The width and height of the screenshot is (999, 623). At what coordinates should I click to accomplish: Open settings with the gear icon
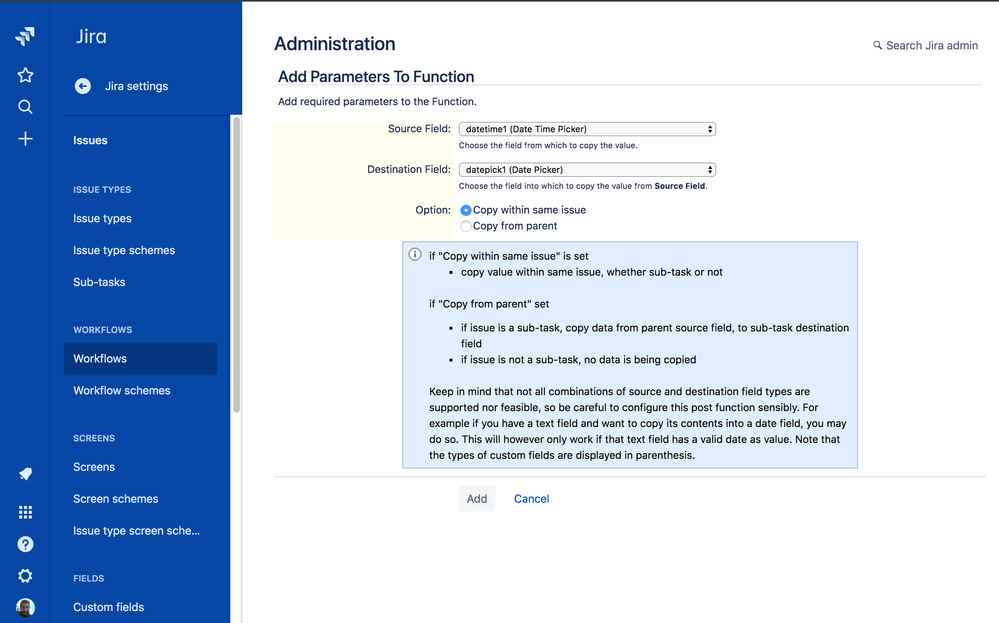coord(25,576)
